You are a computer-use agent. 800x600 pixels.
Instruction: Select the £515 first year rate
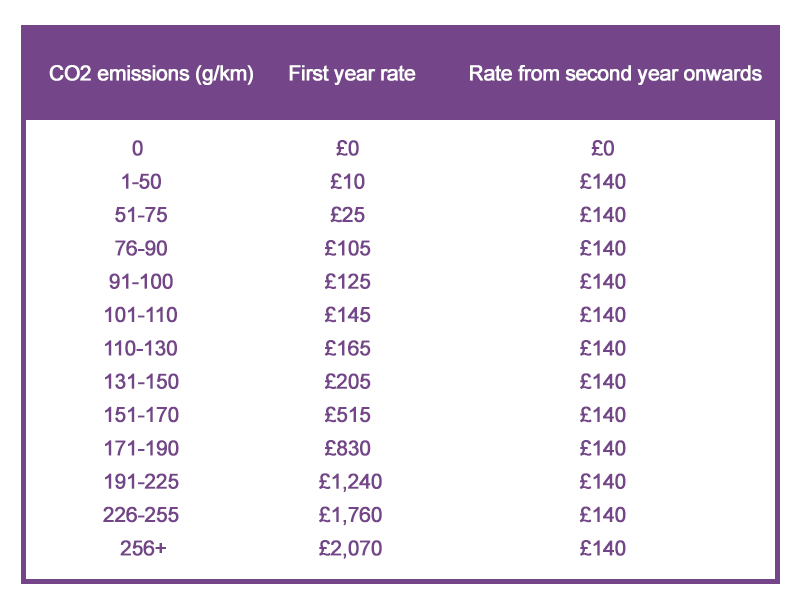(x=348, y=415)
